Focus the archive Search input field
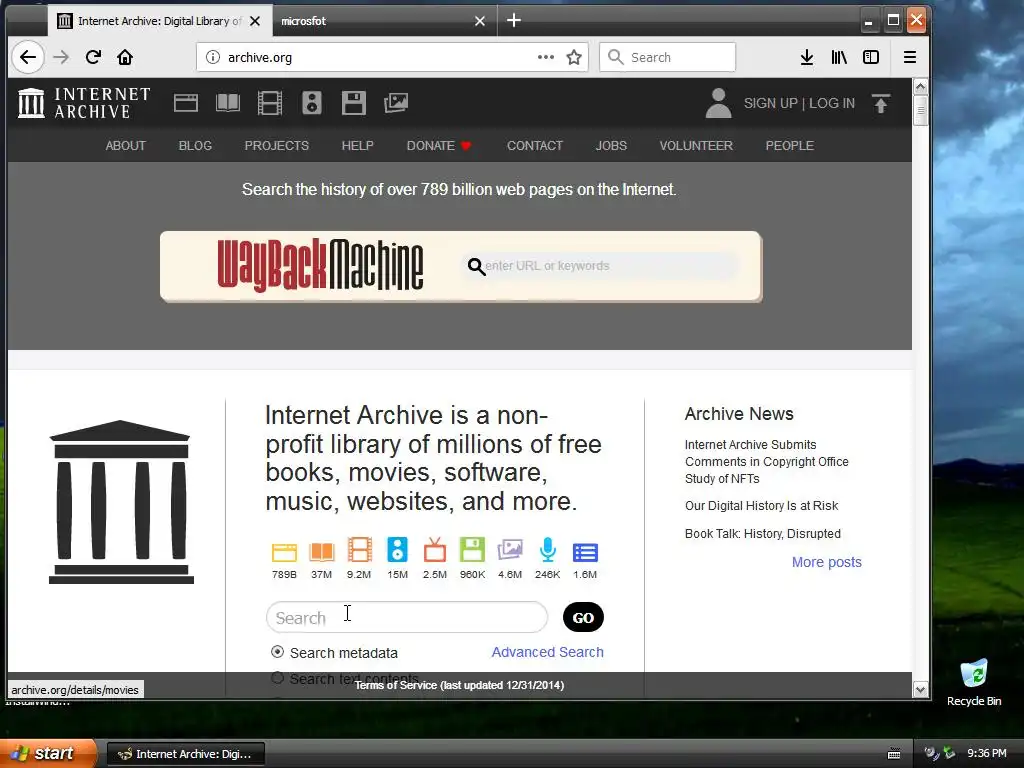 click(x=407, y=617)
